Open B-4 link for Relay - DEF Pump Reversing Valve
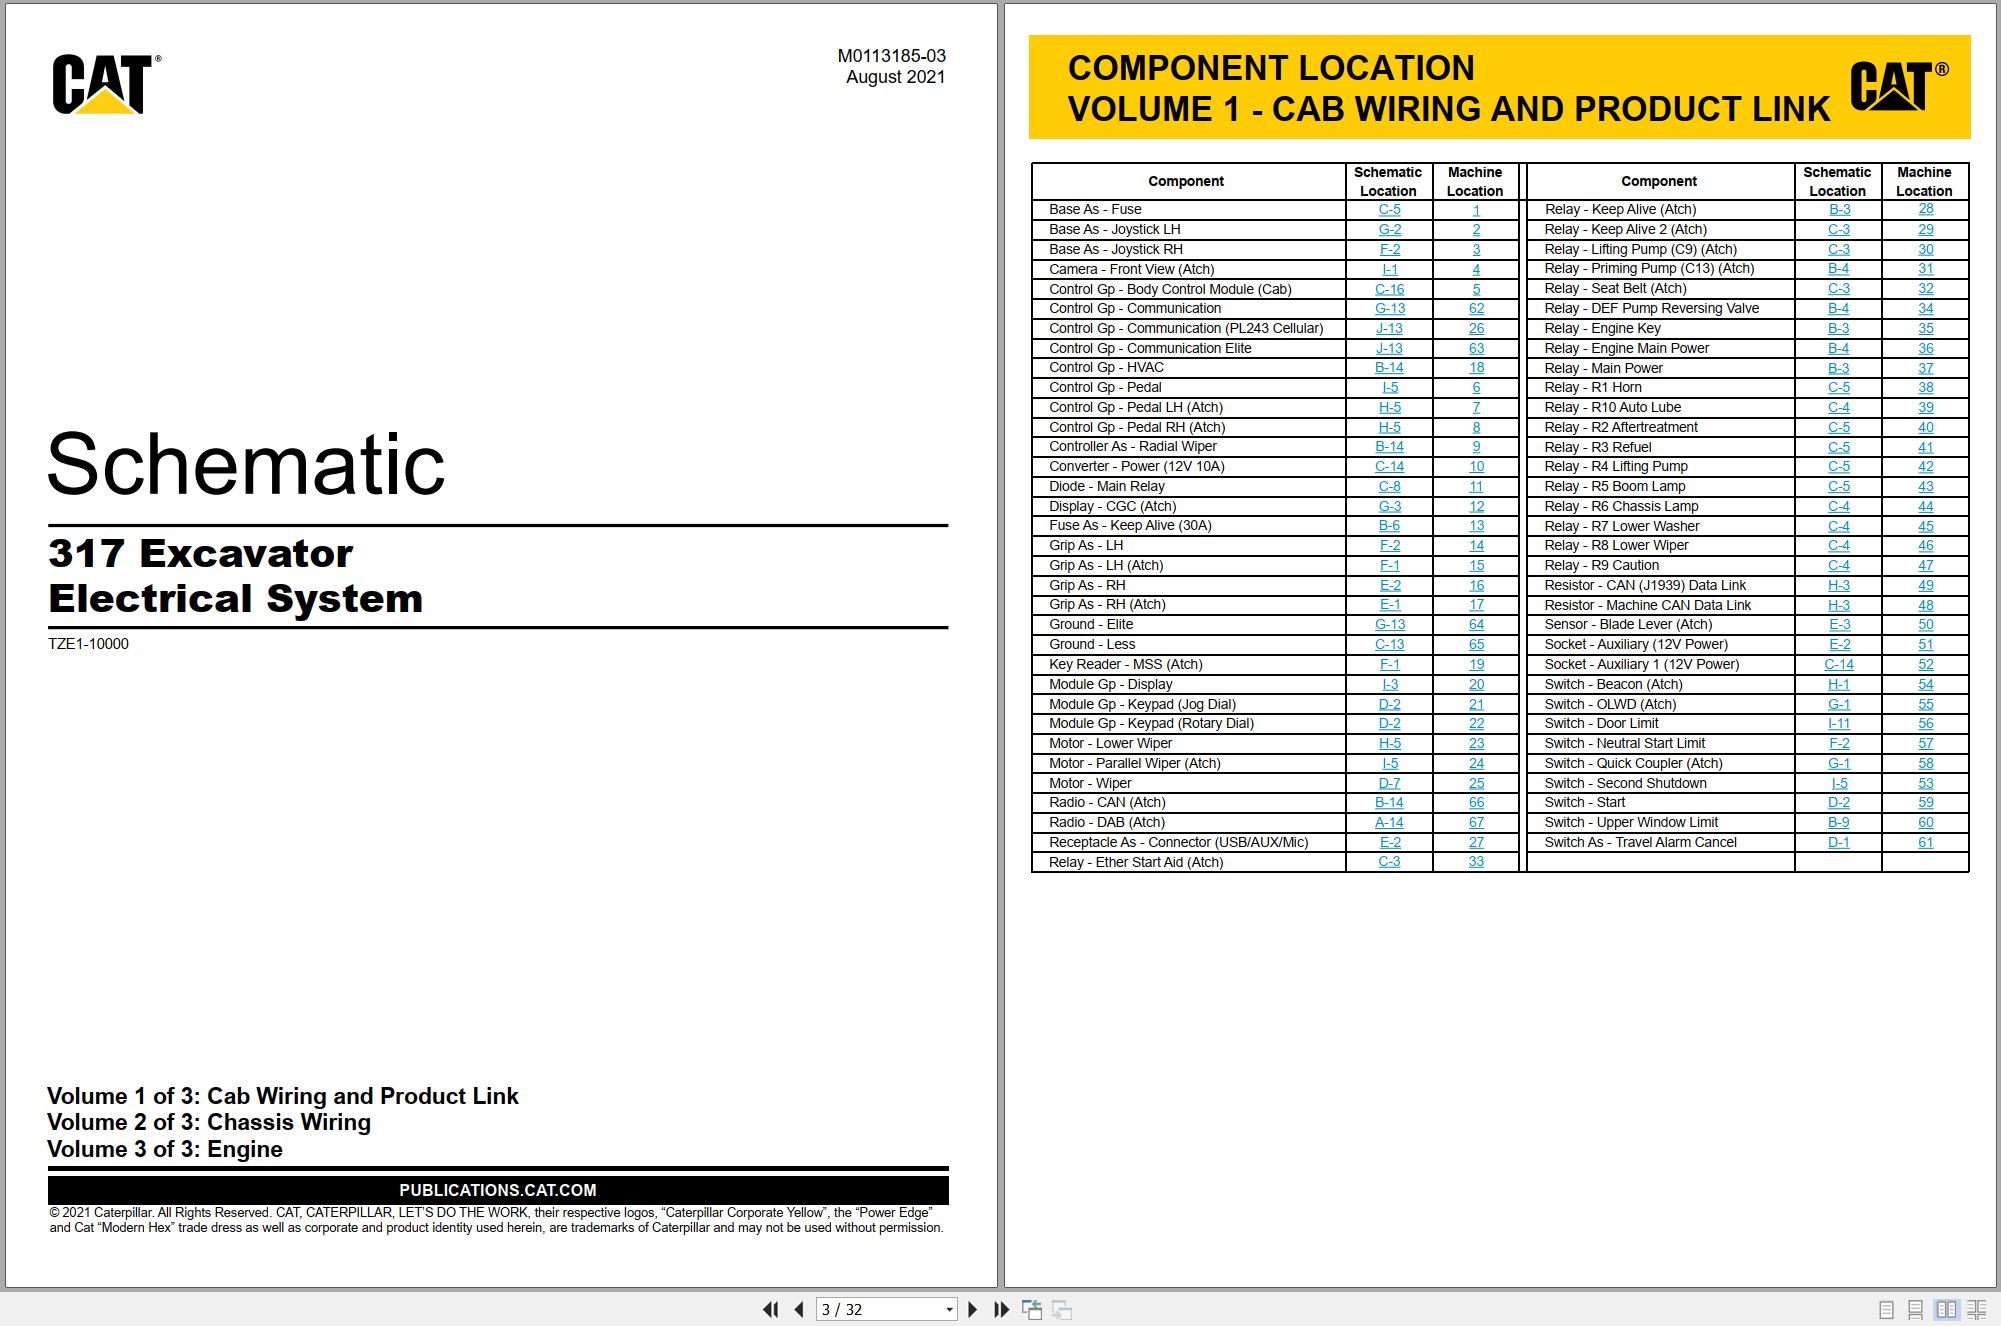 click(1839, 309)
